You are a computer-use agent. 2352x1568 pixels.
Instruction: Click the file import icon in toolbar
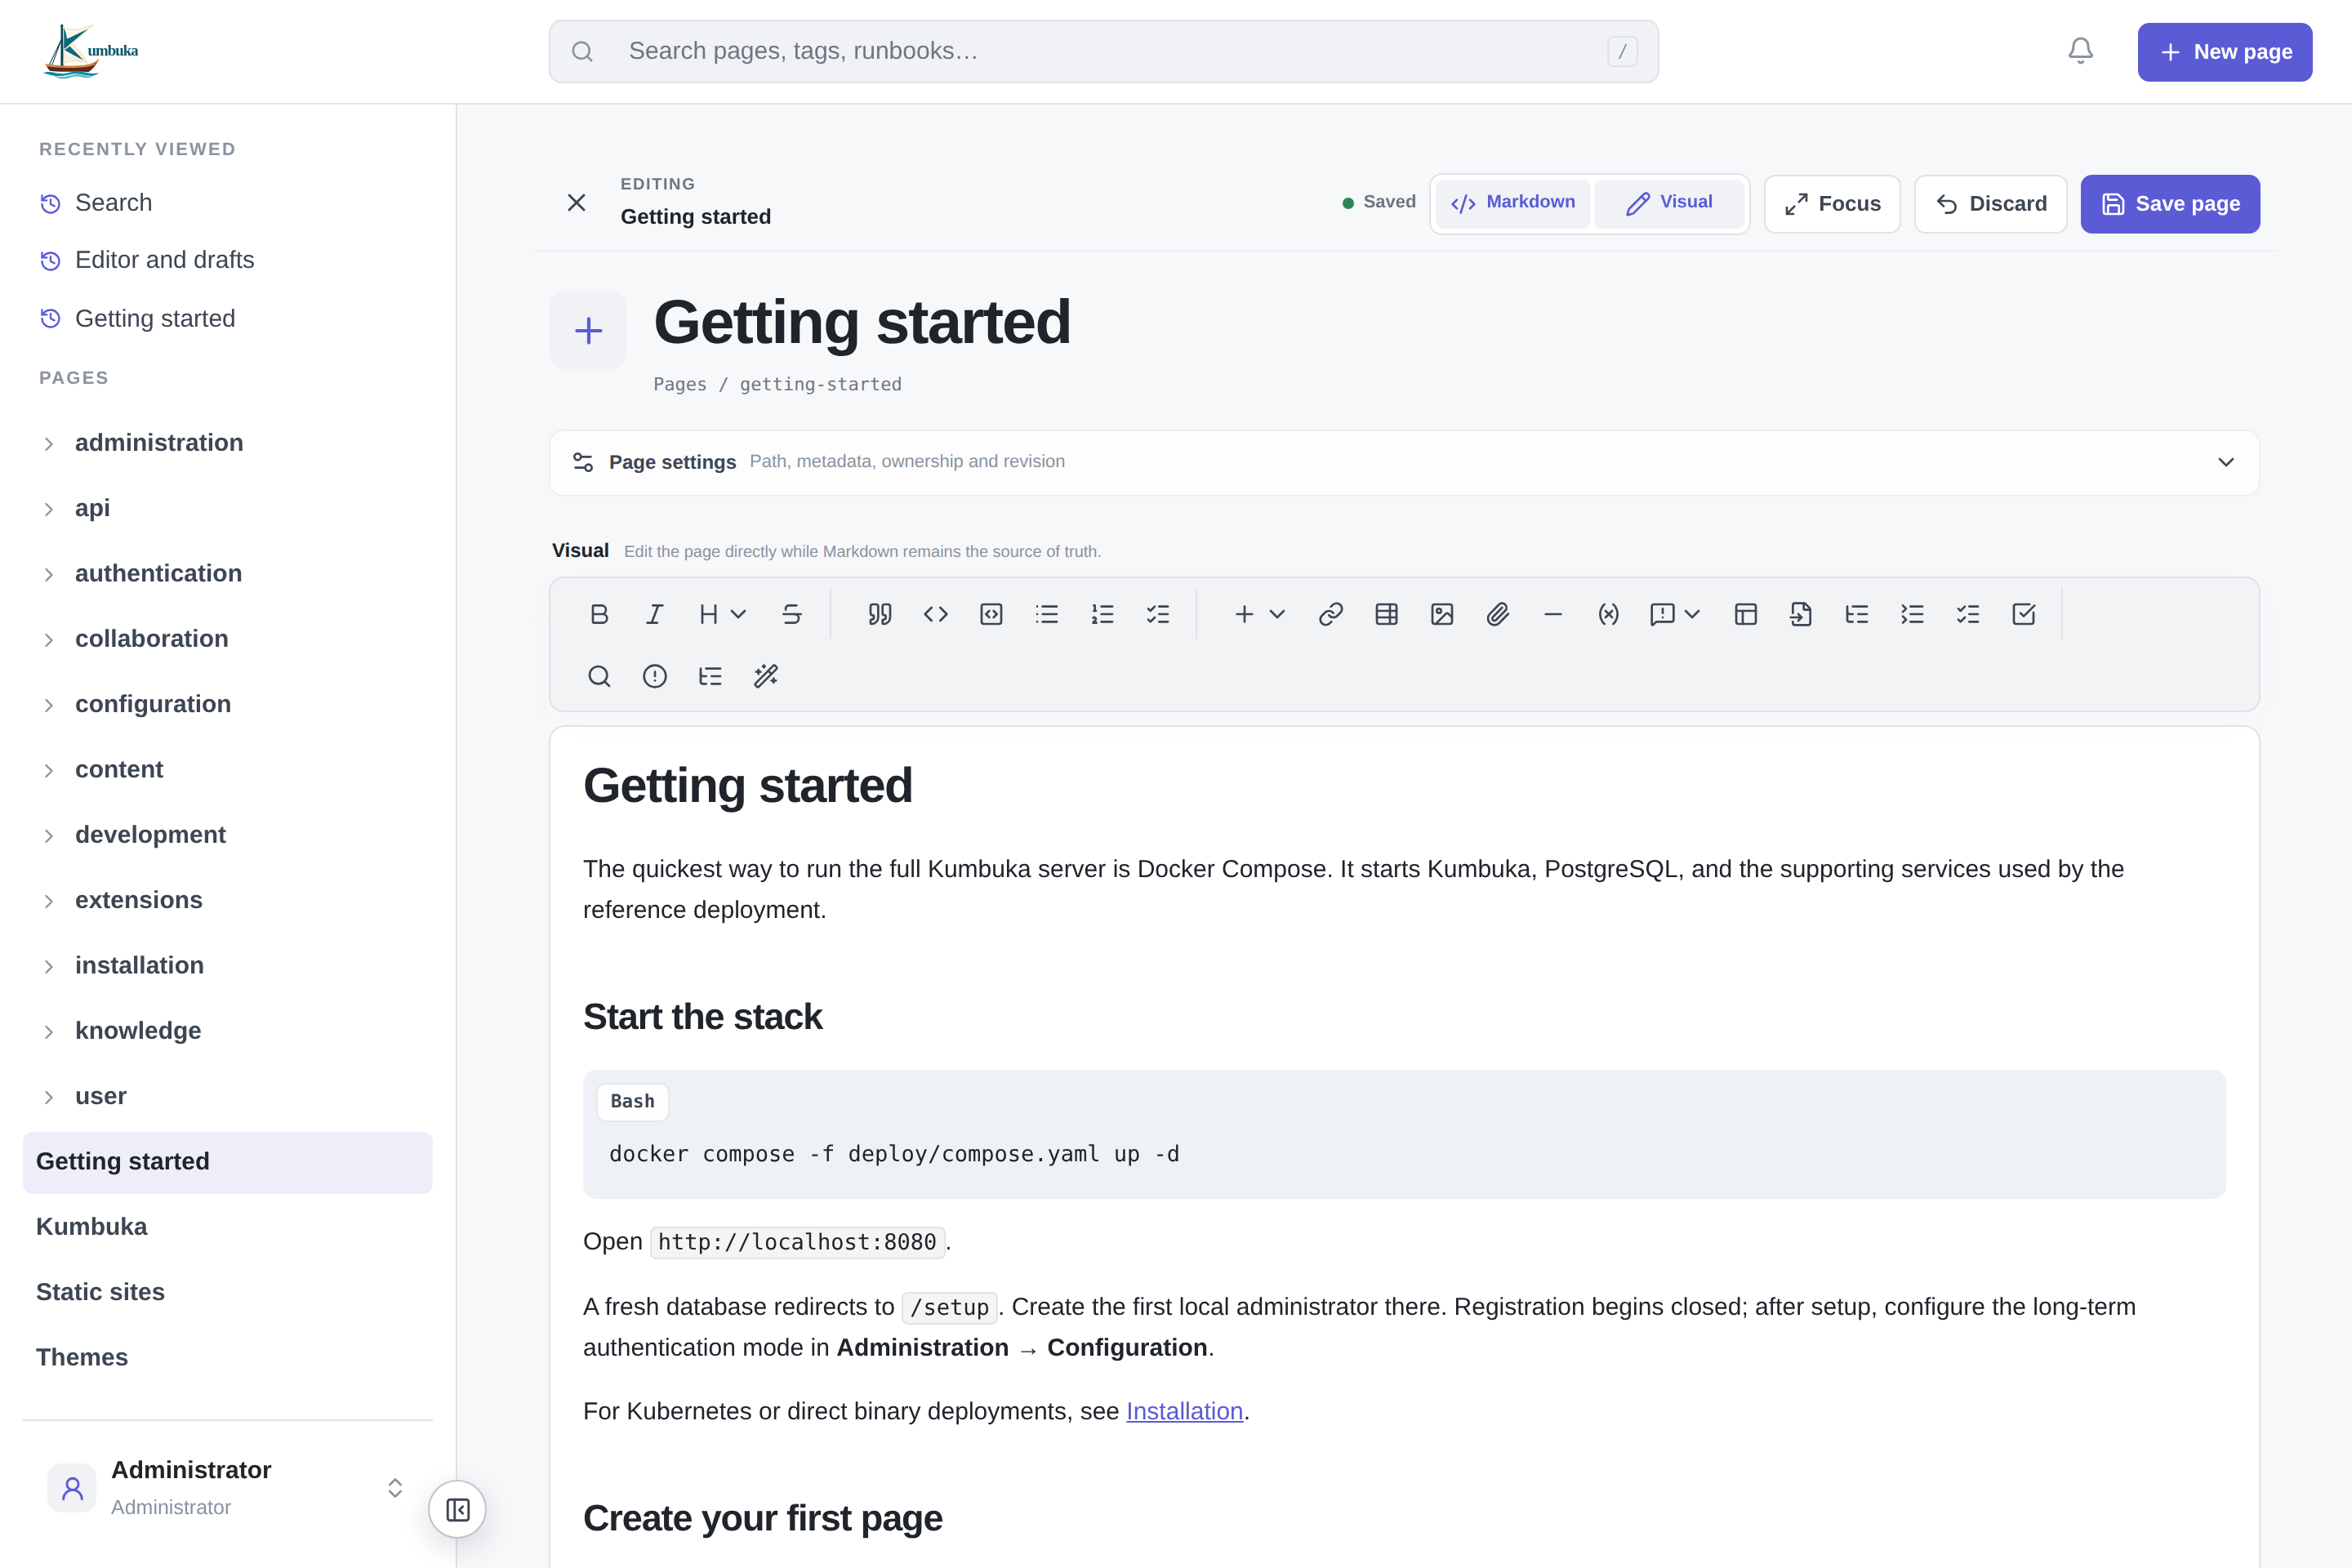[x=1801, y=614]
